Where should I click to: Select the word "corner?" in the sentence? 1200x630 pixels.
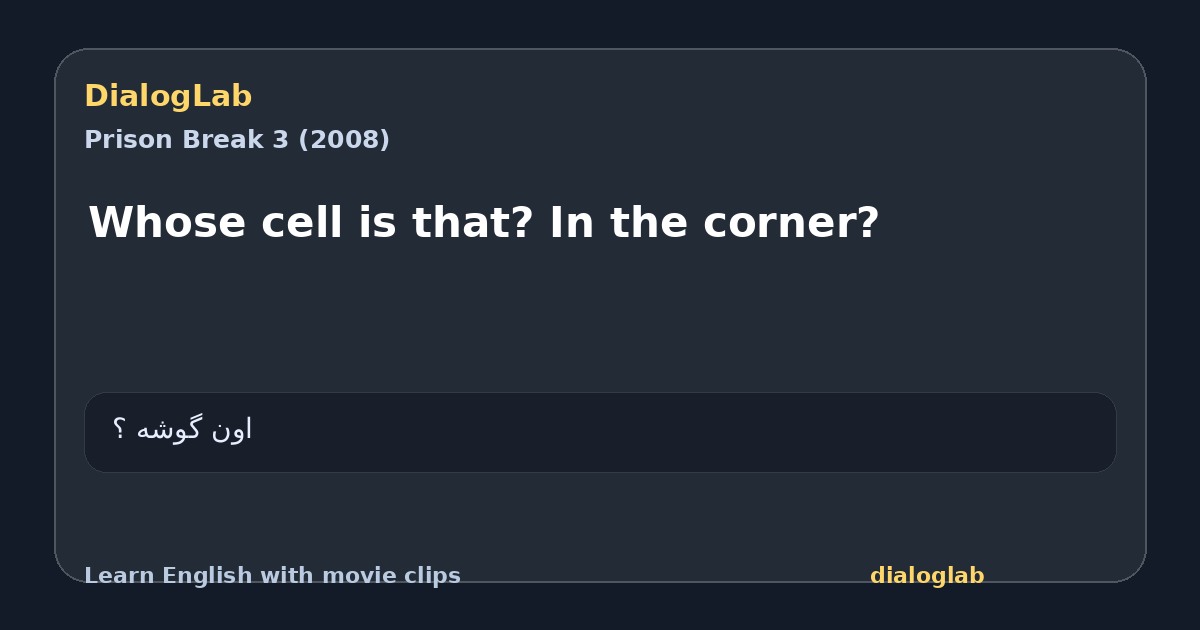(791, 222)
